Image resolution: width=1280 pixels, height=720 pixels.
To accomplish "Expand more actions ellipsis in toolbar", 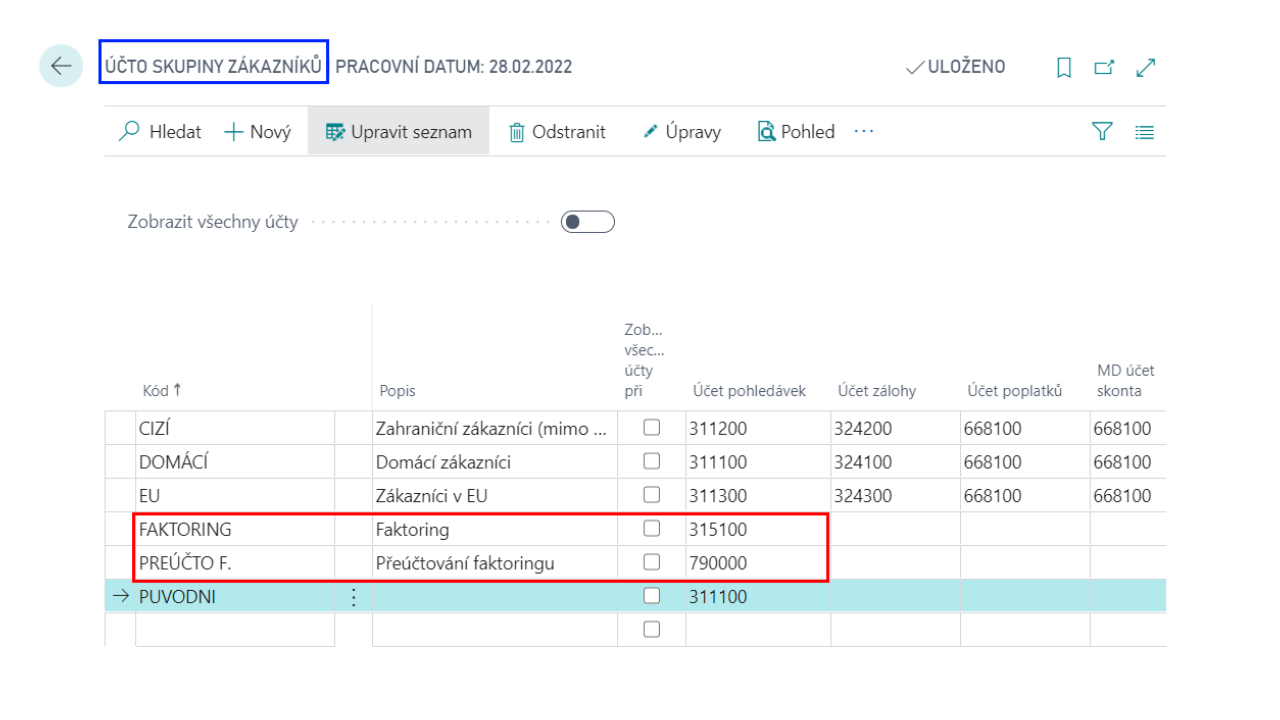I will pyautogui.click(x=864, y=131).
